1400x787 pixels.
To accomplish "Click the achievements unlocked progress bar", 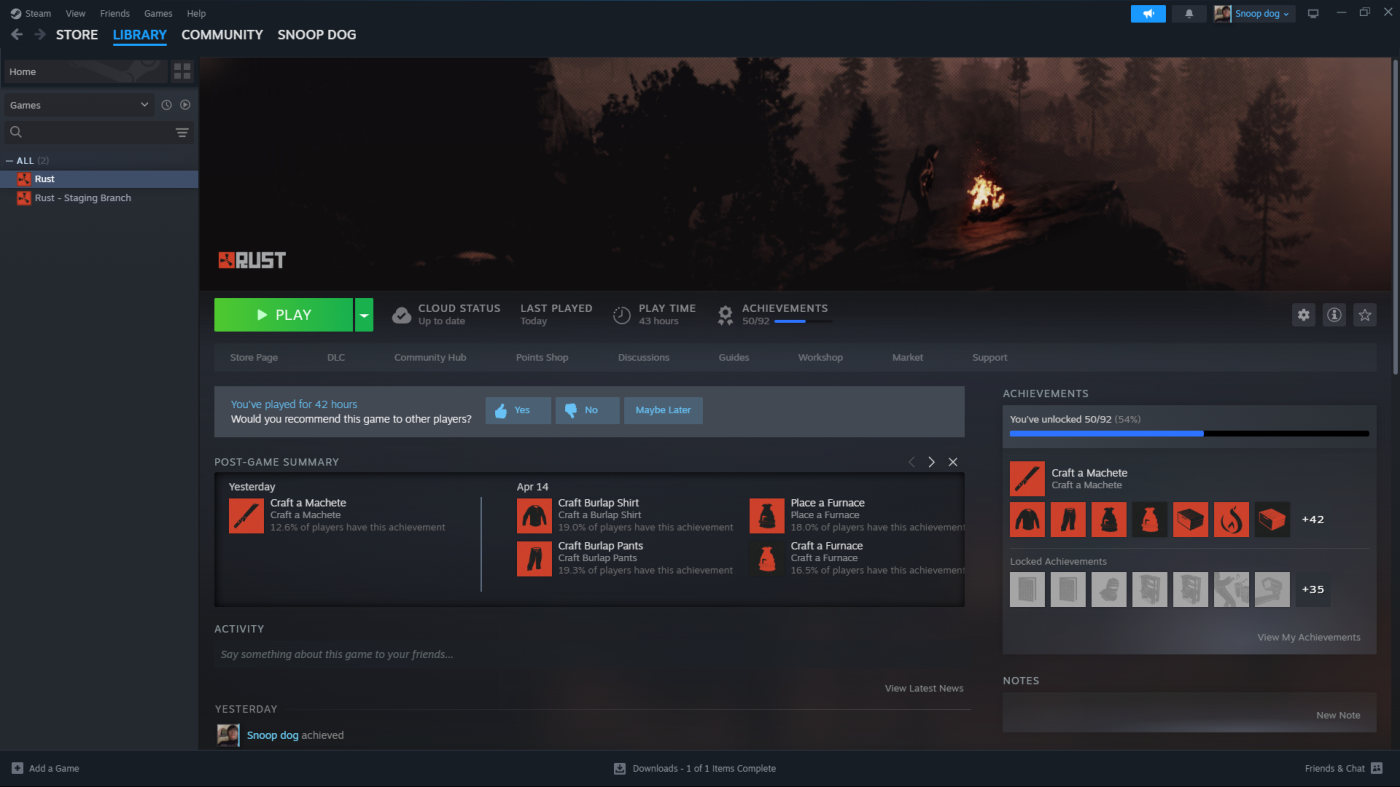I will point(1189,433).
